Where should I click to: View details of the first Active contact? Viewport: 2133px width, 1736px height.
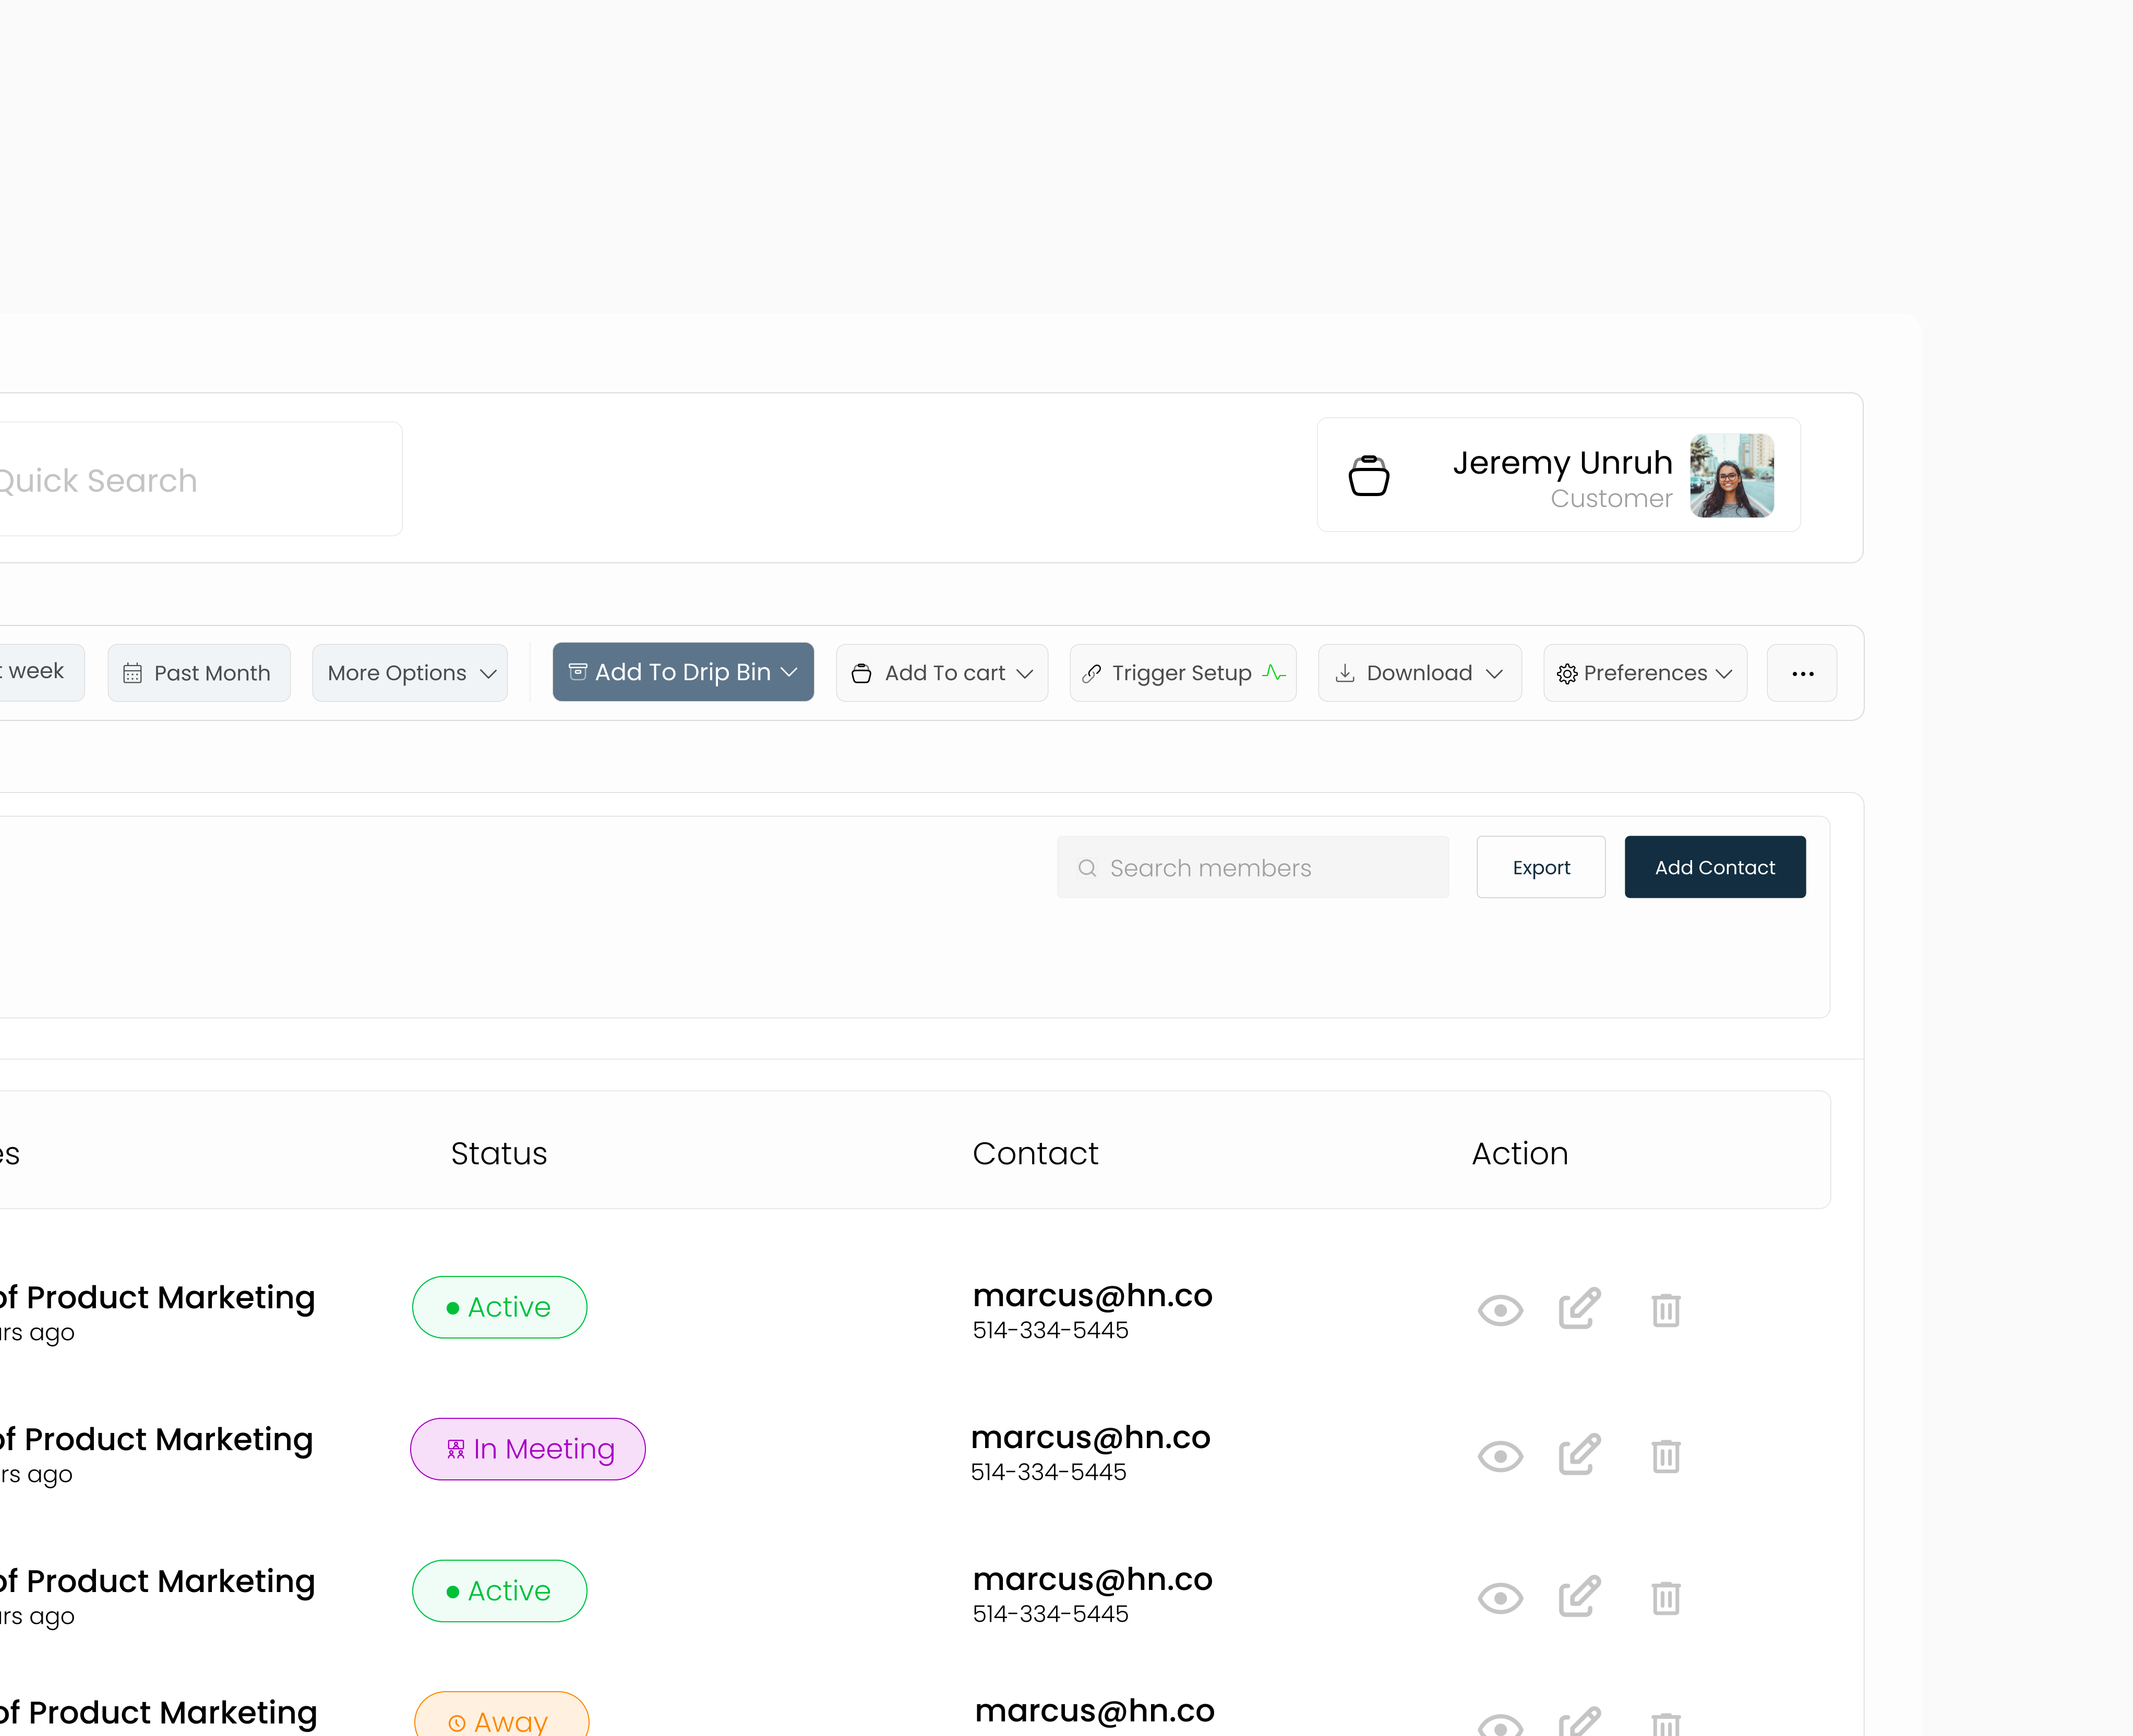point(1499,1309)
